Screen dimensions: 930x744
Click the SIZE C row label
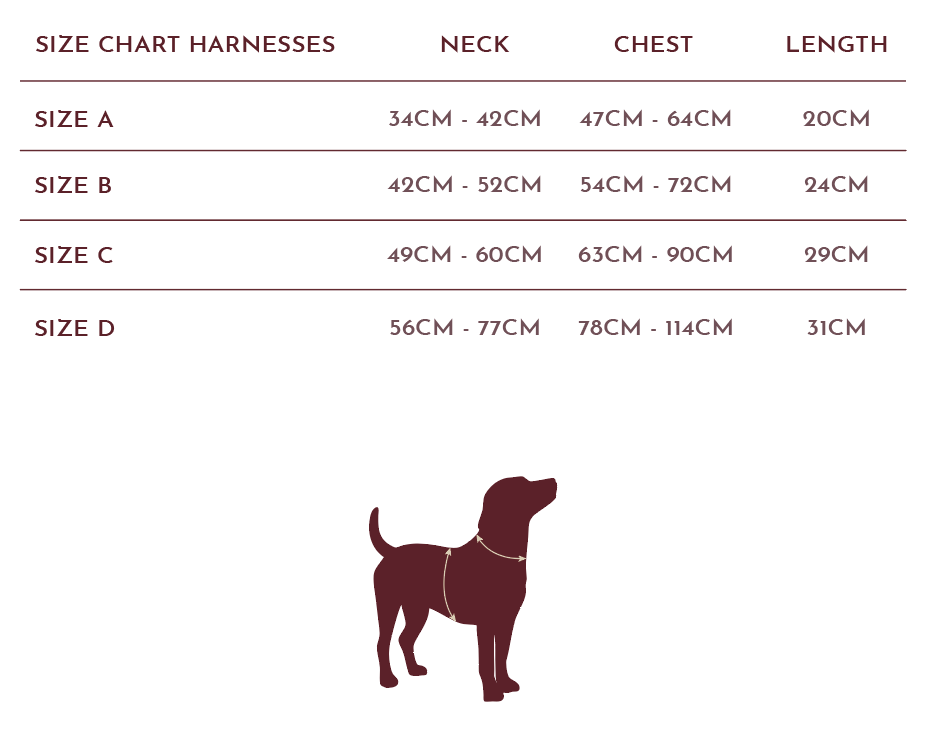pos(74,256)
